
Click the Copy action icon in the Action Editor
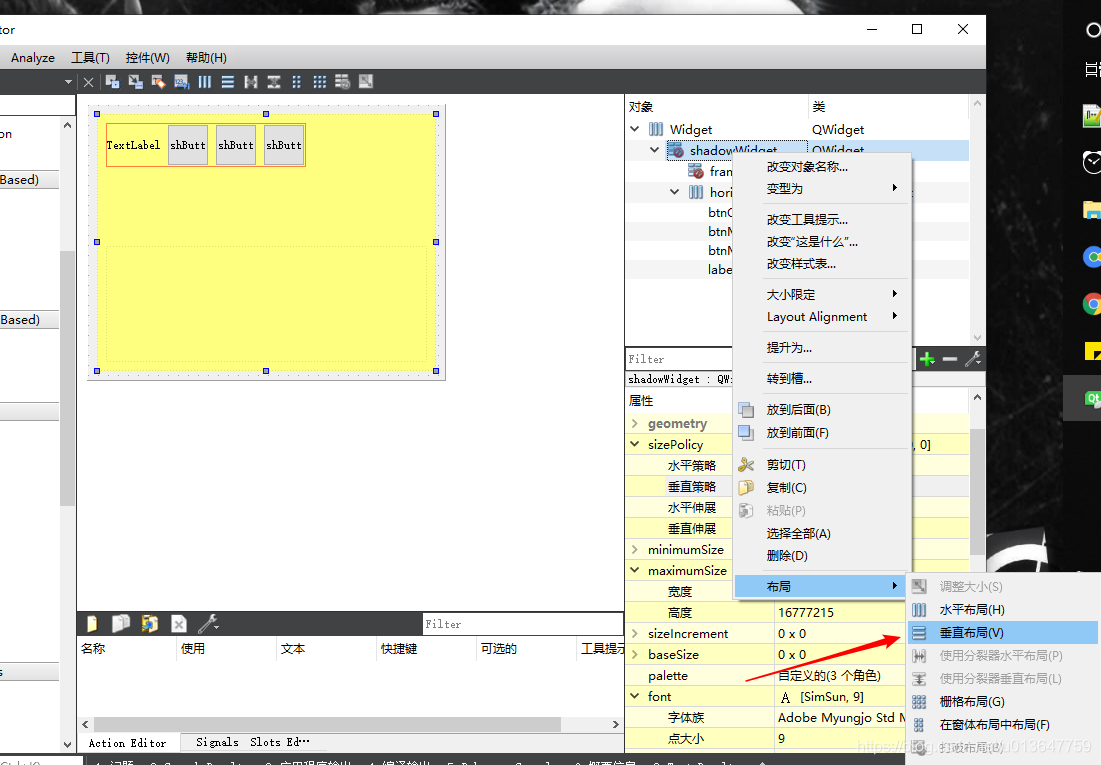click(121, 624)
